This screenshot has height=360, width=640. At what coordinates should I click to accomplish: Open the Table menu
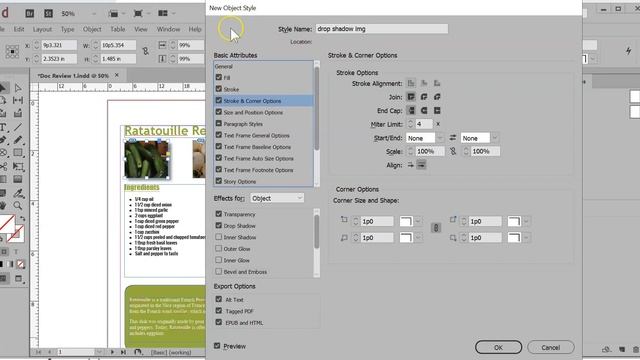118,29
